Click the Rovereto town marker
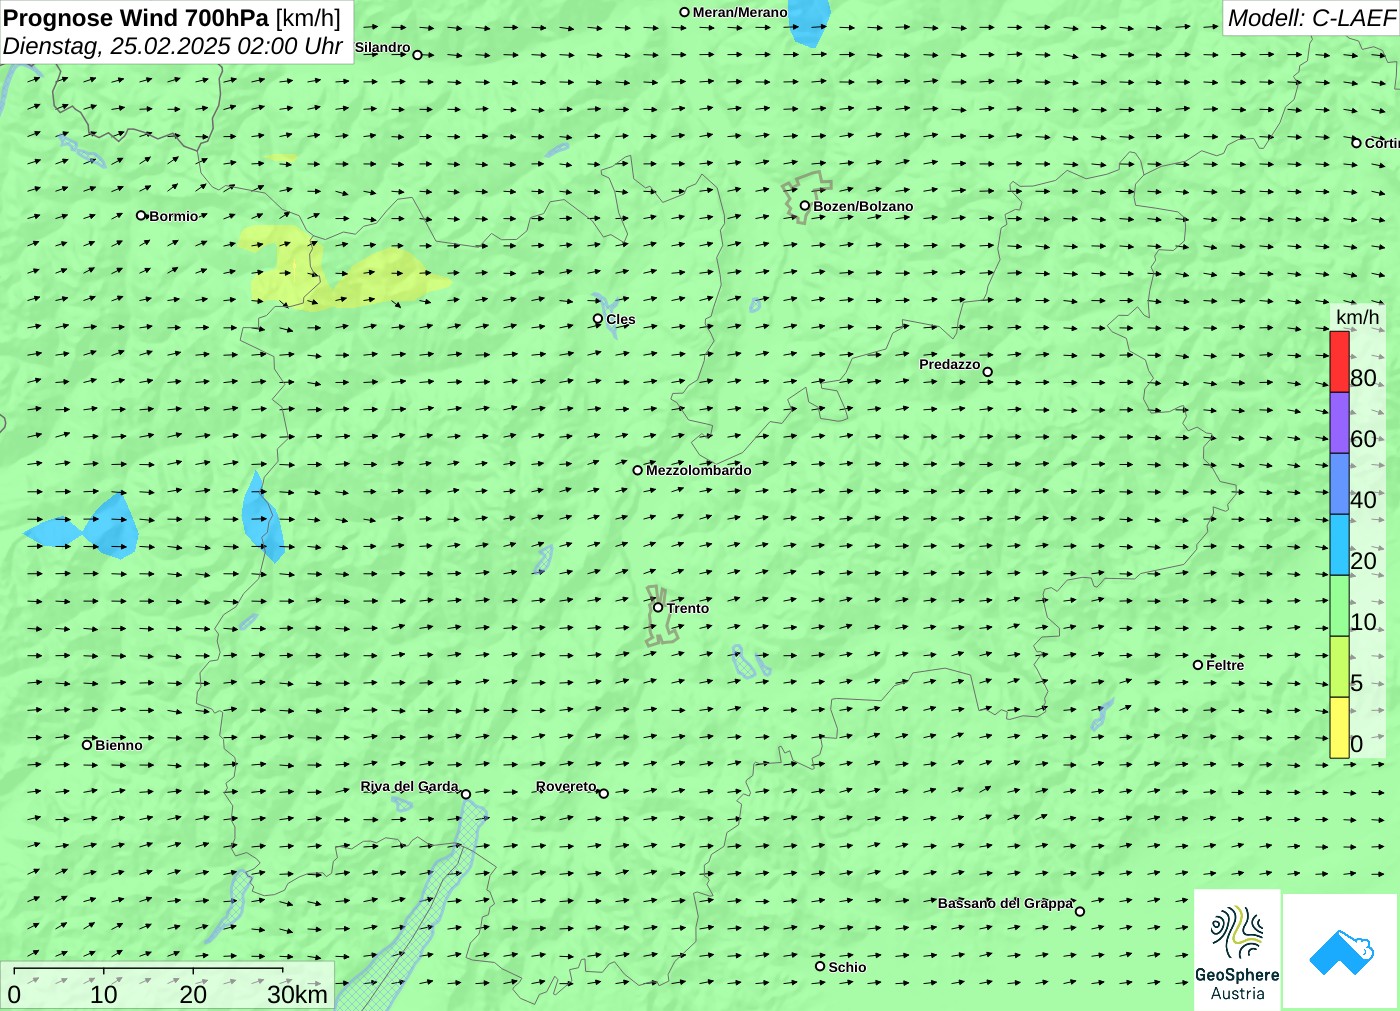The image size is (1400, 1011). [x=604, y=793]
